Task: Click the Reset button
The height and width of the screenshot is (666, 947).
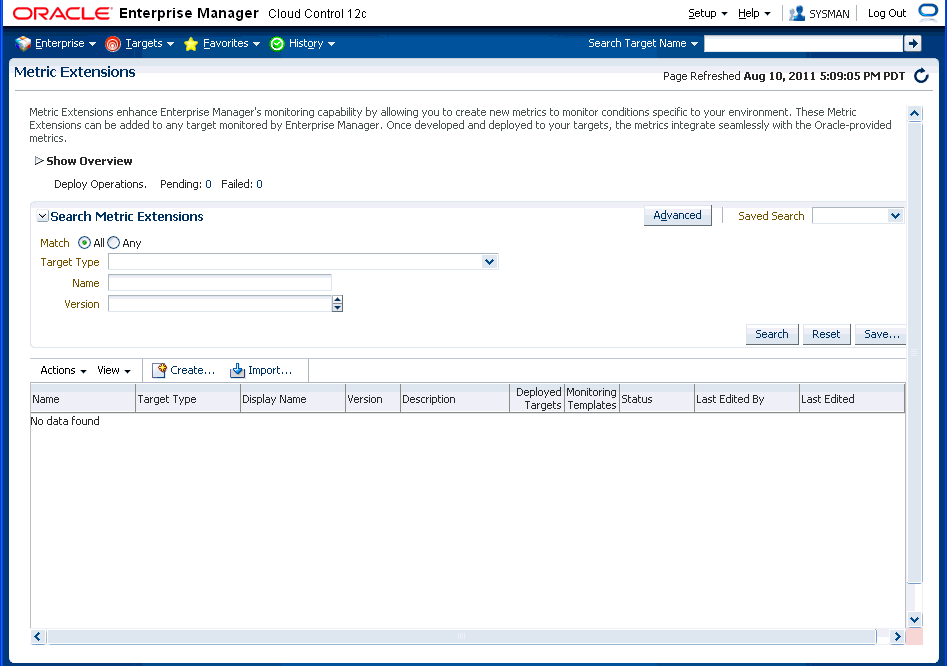Action: tap(826, 334)
